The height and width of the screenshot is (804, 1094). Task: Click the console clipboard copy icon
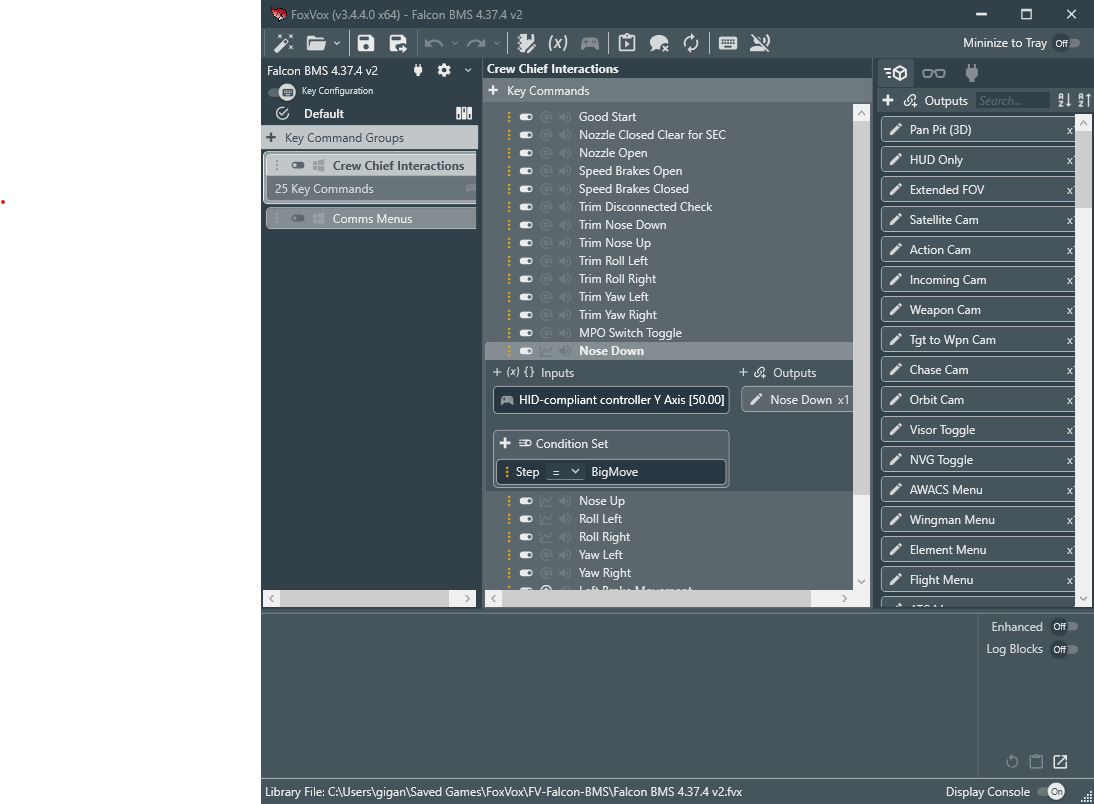1037,761
